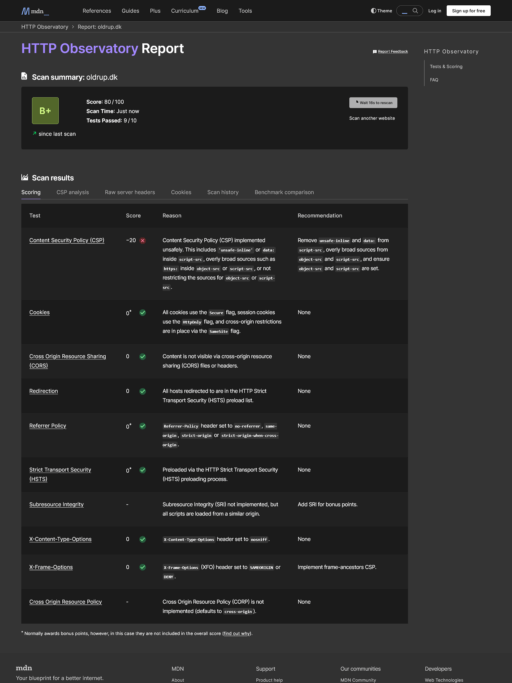512x683 pixels.
Task: Click the -20 score in CSP row
Action: (x=131, y=240)
